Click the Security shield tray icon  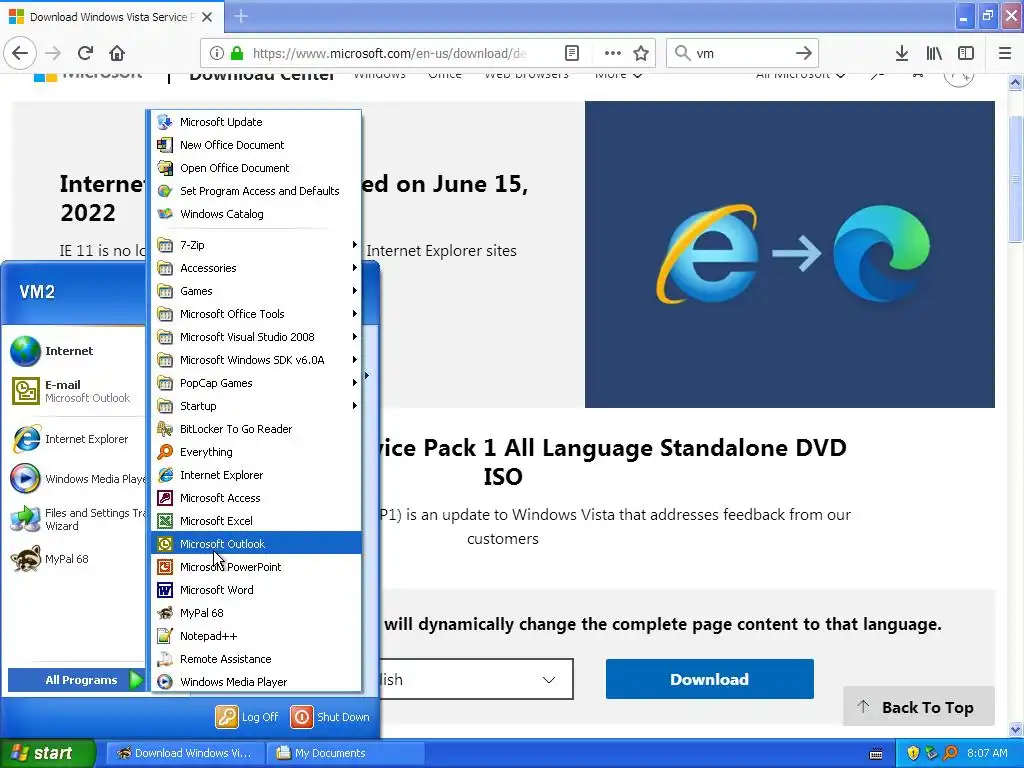click(913, 753)
